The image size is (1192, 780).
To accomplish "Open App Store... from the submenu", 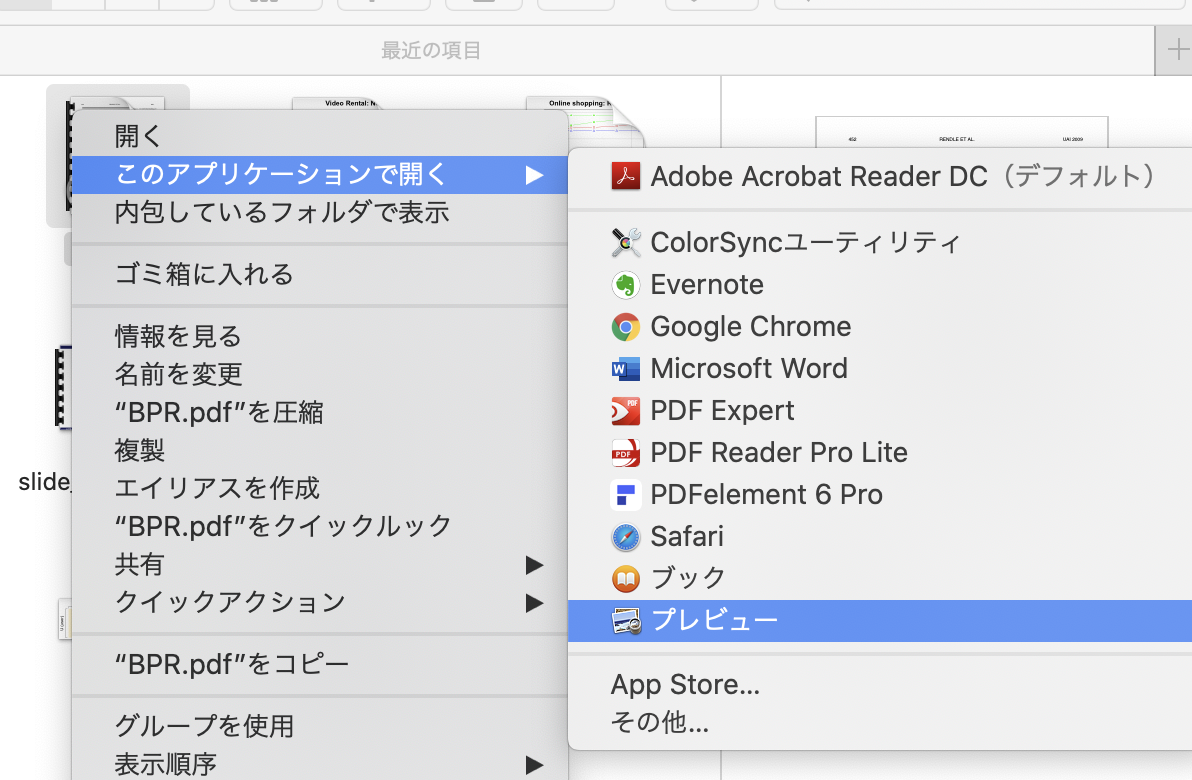I will click(685, 685).
